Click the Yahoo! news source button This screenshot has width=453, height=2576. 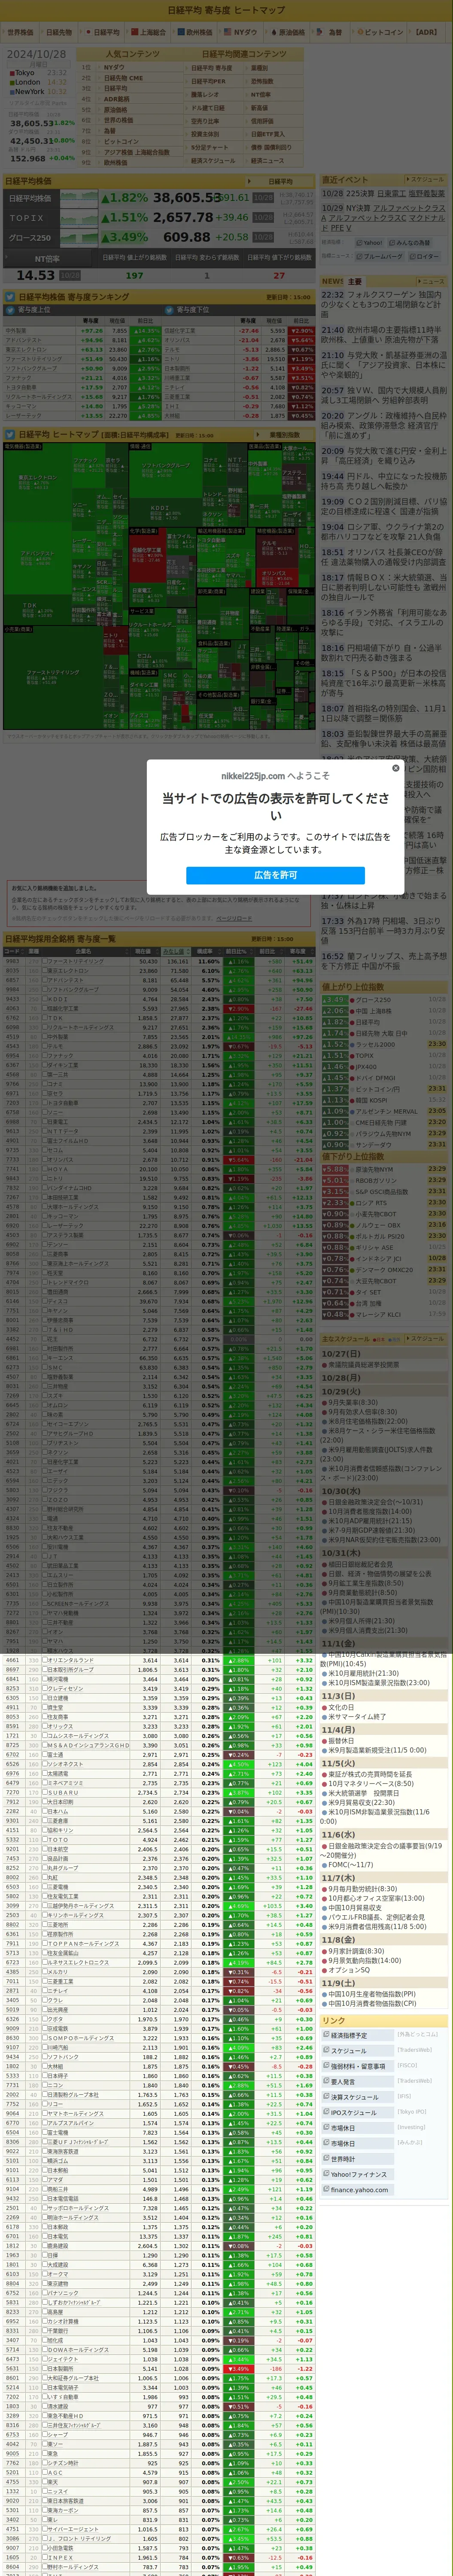(370, 242)
